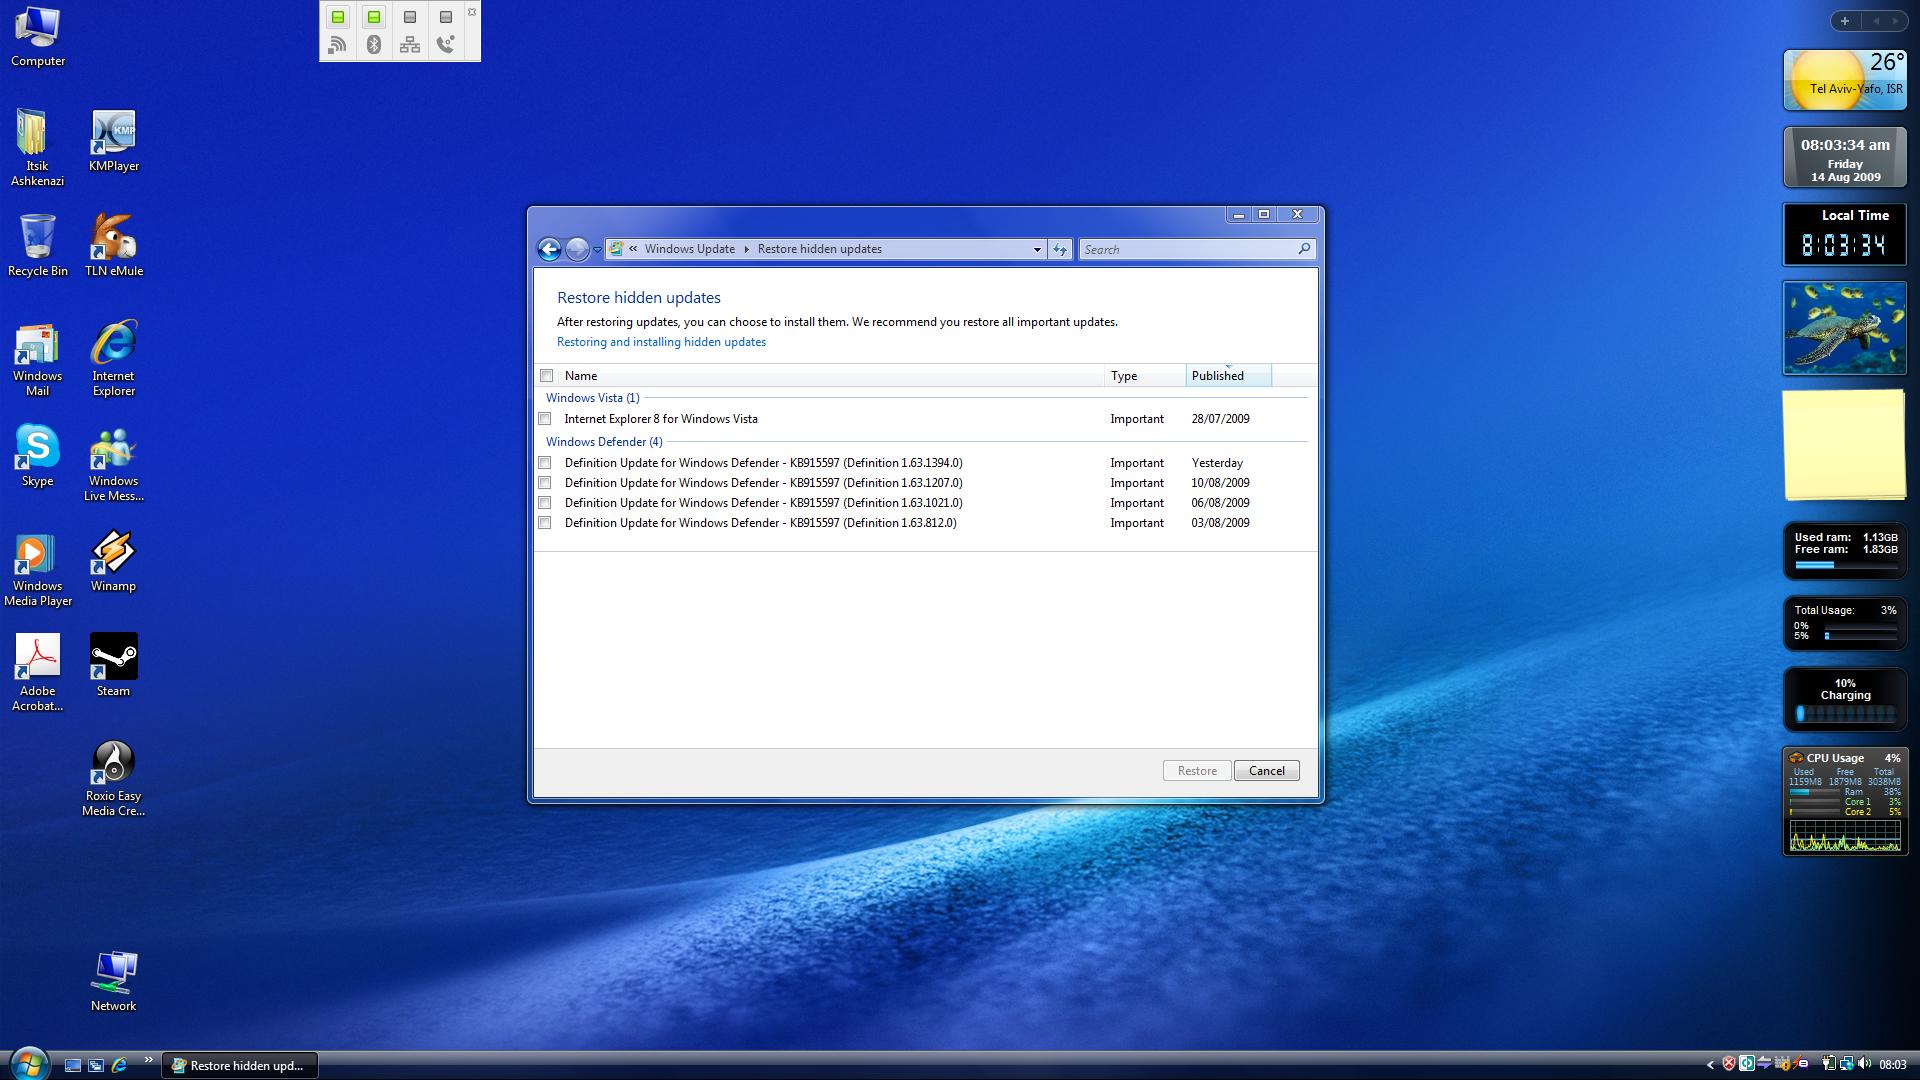This screenshot has height=1080, width=1920.
Task: Click the yellow sticky note gadget
Action: [1844, 445]
